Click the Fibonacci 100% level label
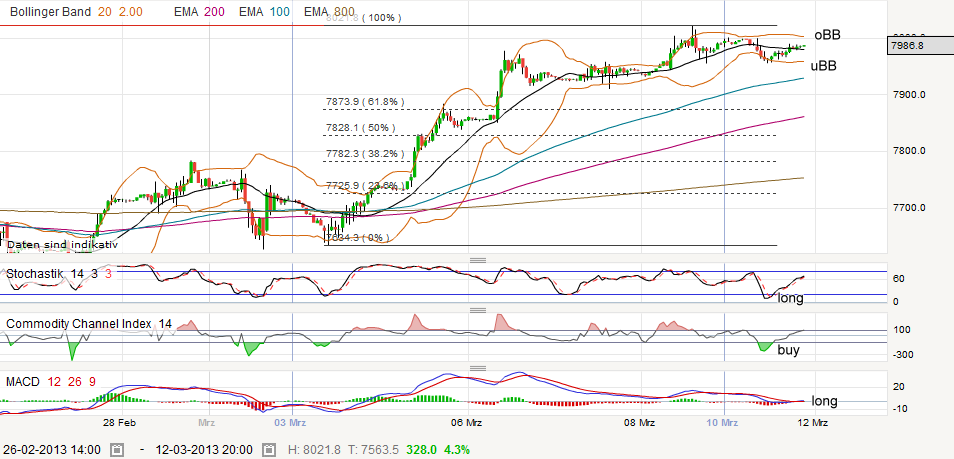 (x=364, y=18)
